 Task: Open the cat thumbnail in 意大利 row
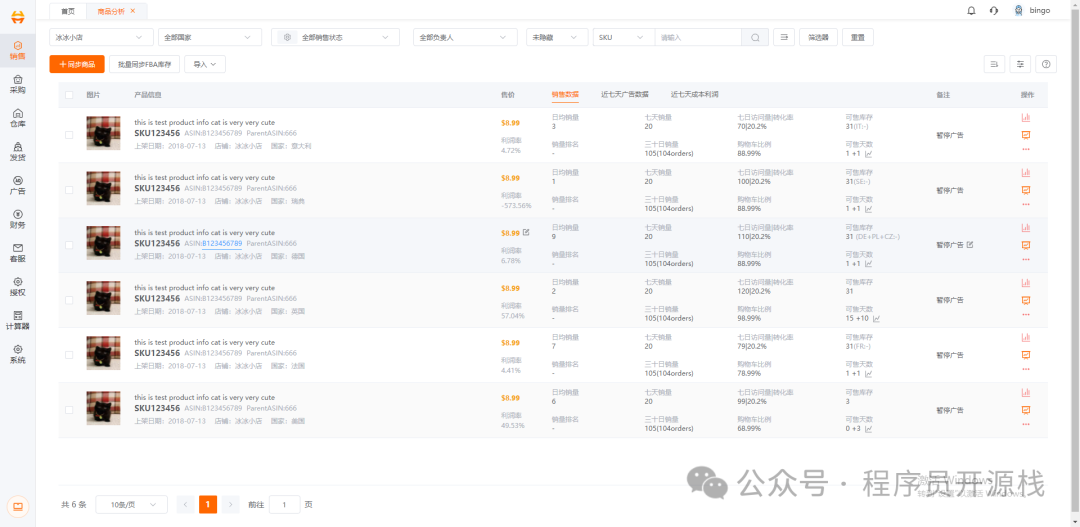point(103,133)
